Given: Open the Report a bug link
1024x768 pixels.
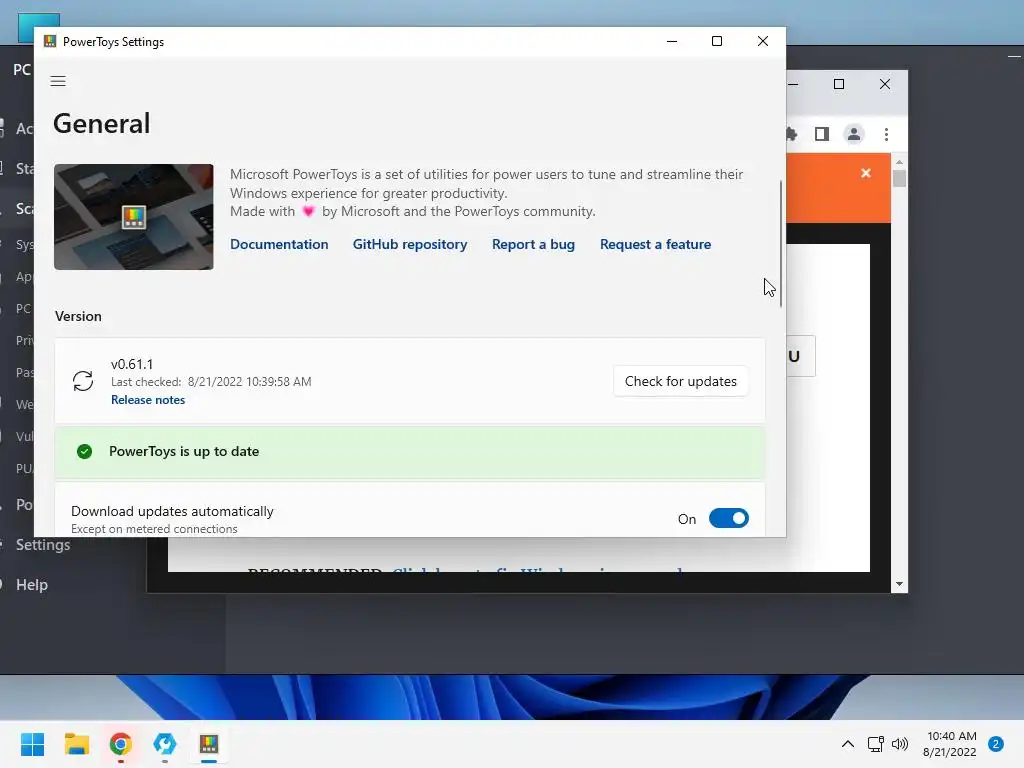Looking at the screenshot, I should pyautogui.click(x=534, y=244).
